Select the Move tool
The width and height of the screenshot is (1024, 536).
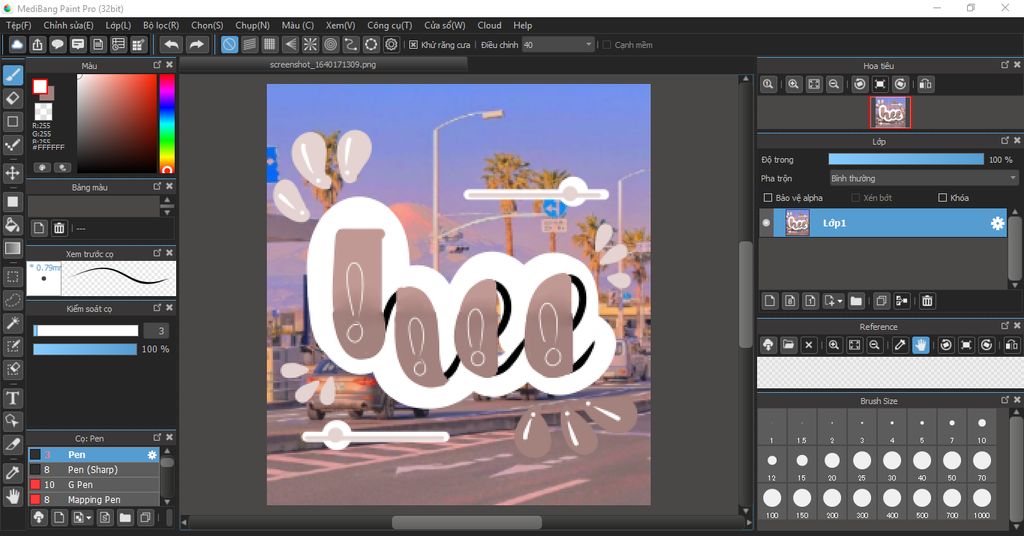(x=12, y=173)
